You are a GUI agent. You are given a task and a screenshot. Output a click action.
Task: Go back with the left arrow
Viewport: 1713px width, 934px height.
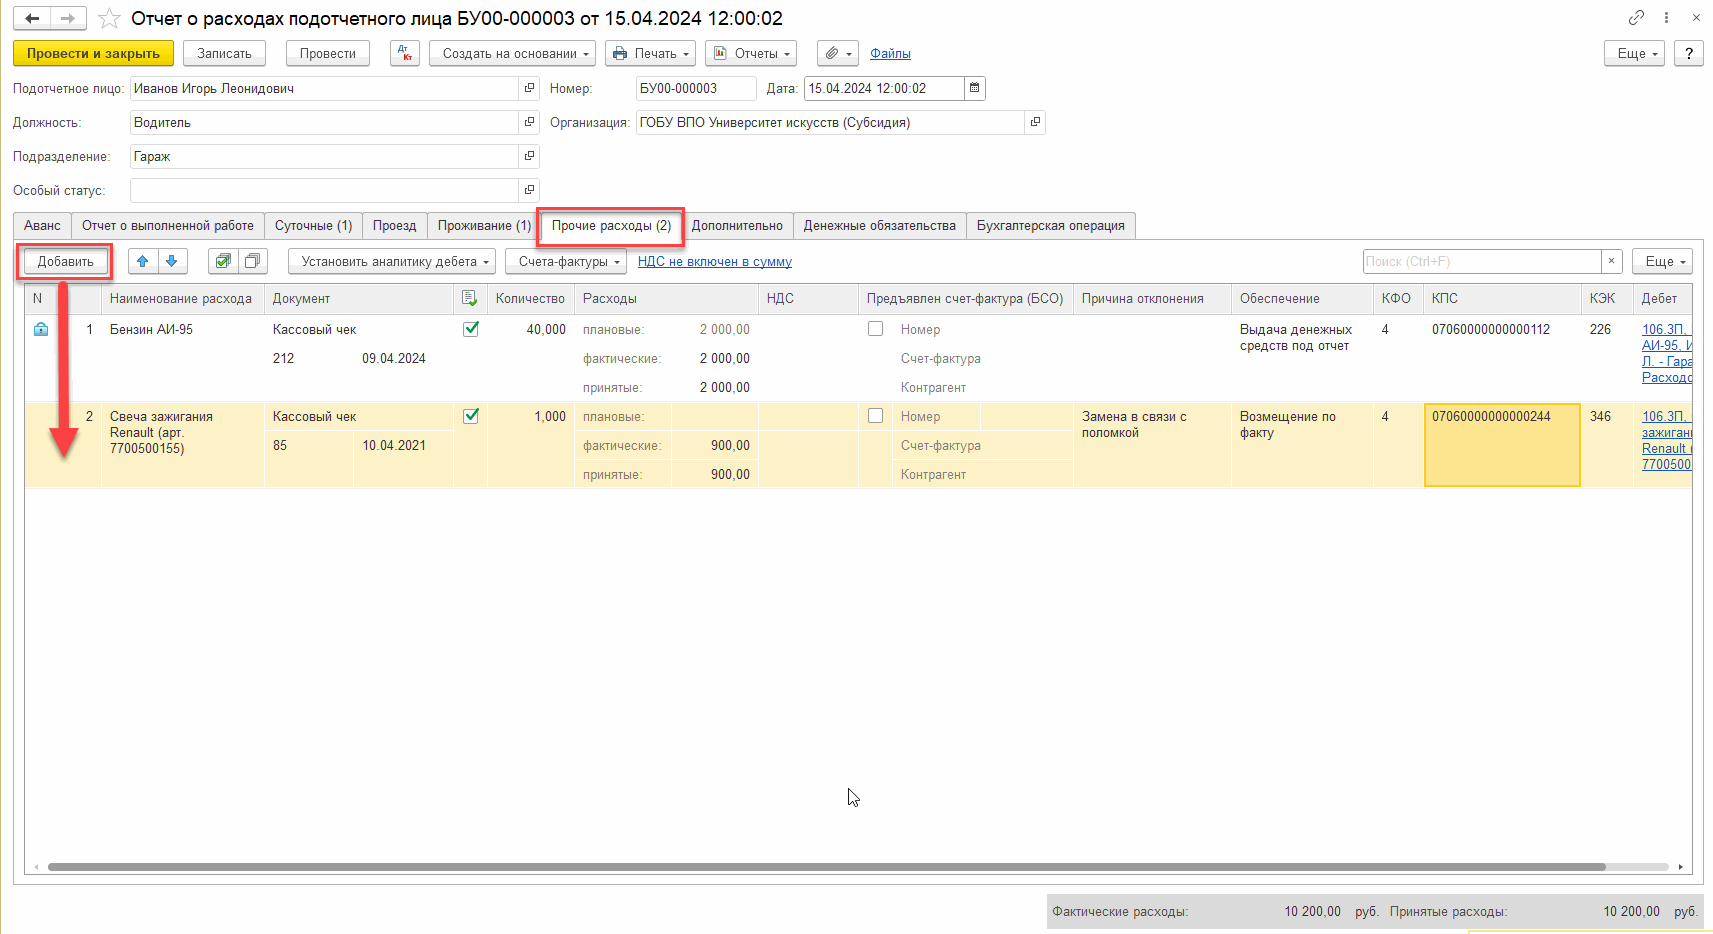32,18
